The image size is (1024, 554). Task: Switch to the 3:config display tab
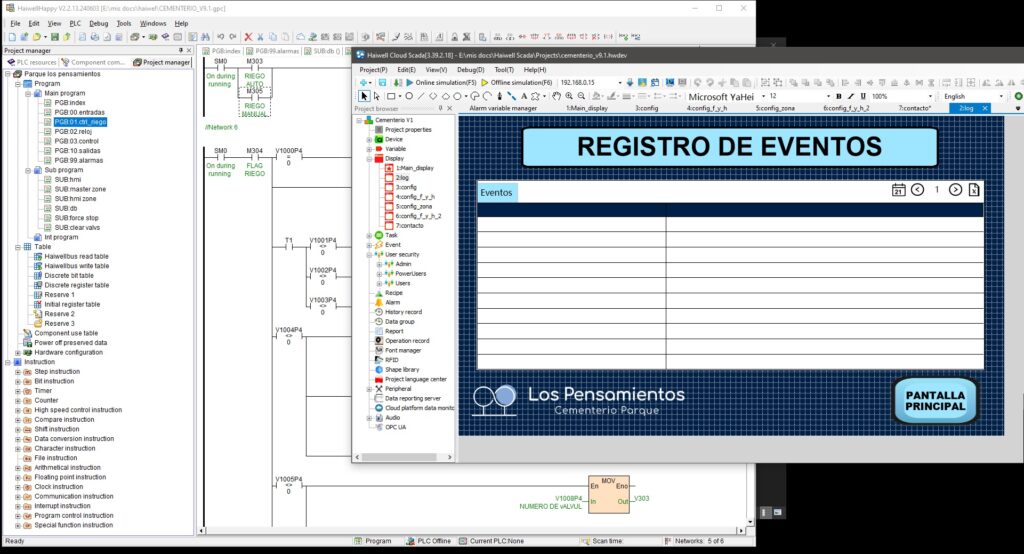coord(646,108)
